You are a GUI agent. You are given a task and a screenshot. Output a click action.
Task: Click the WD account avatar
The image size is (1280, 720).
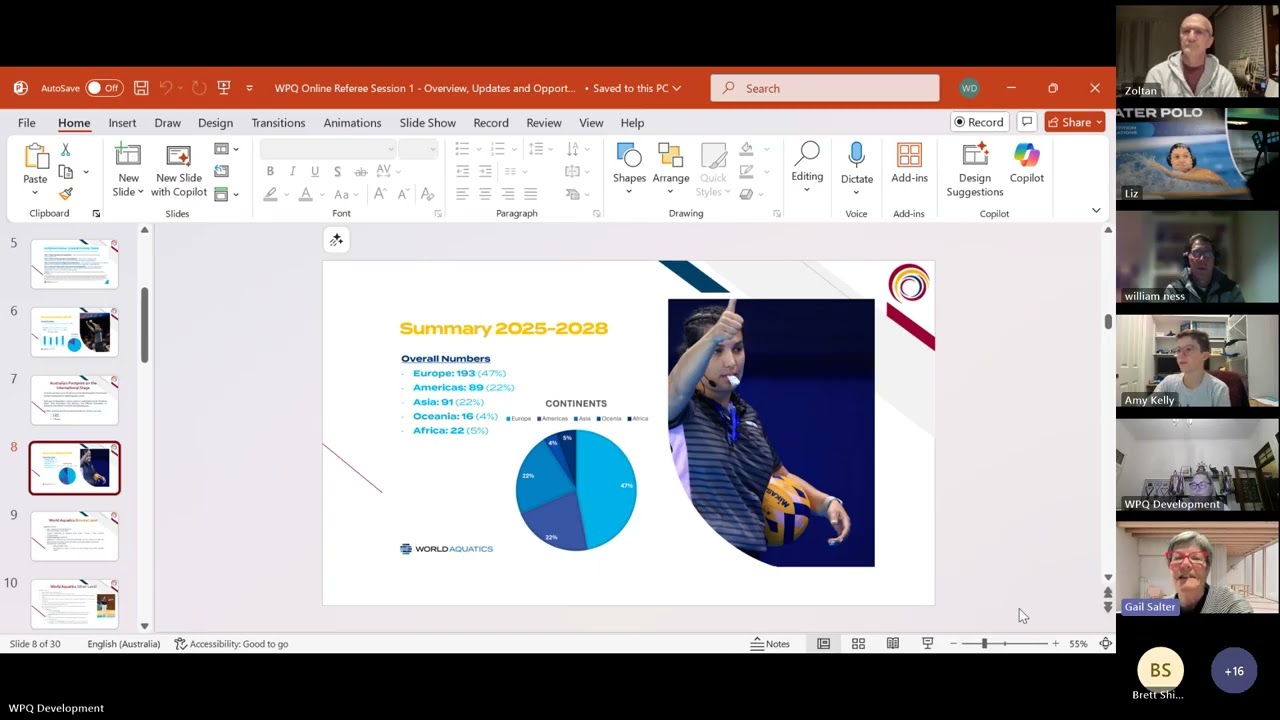click(969, 88)
